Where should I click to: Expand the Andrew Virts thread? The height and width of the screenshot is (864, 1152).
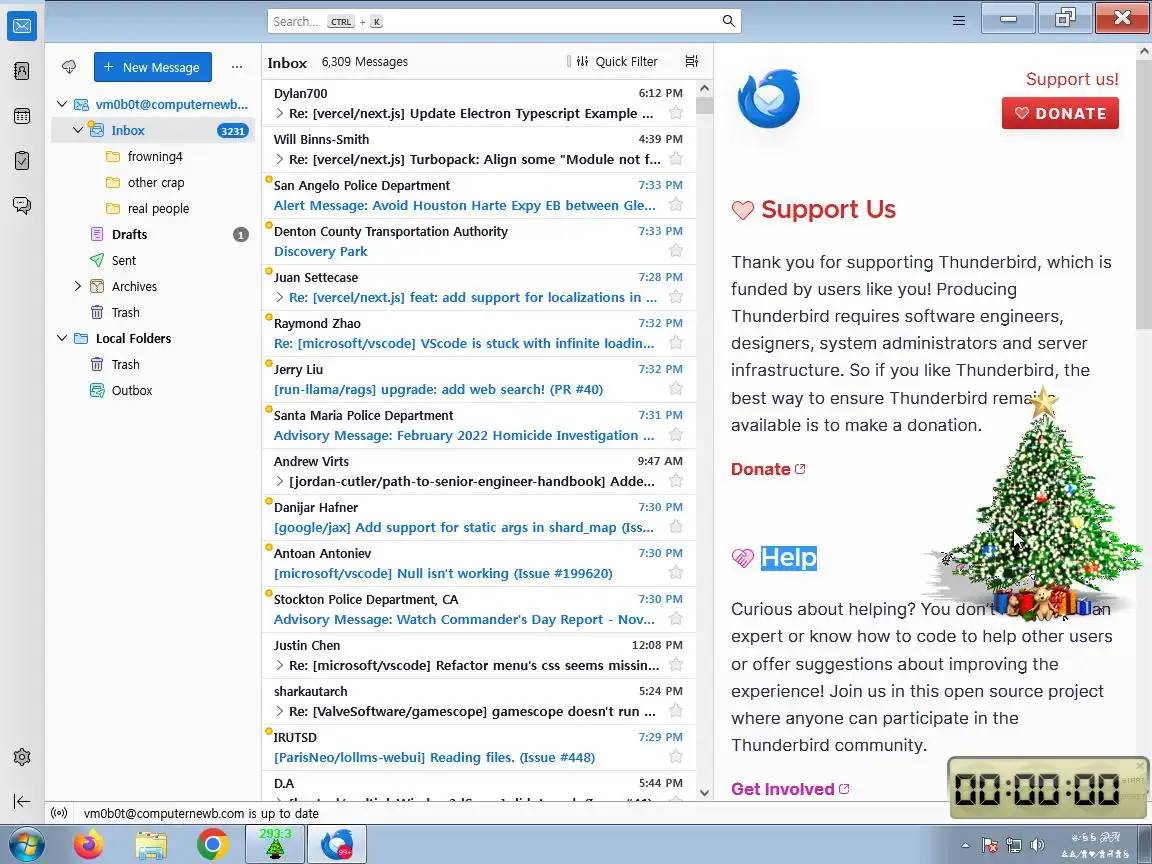pos(280,481)
